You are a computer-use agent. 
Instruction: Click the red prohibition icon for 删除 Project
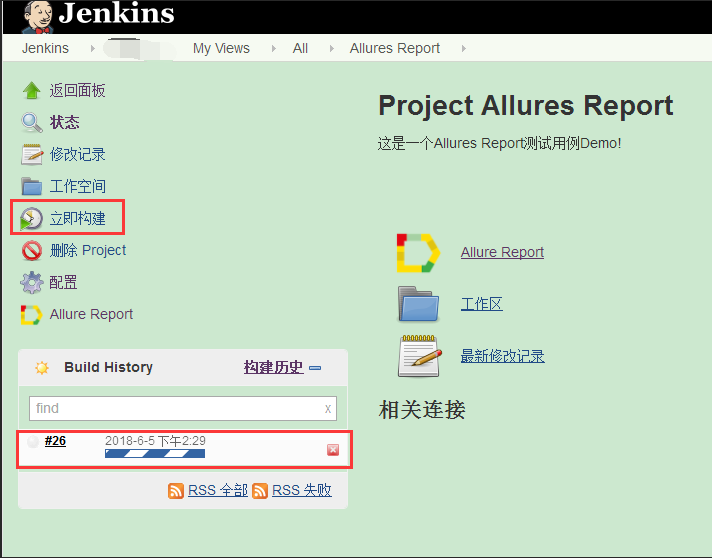(x=32, y=251)
